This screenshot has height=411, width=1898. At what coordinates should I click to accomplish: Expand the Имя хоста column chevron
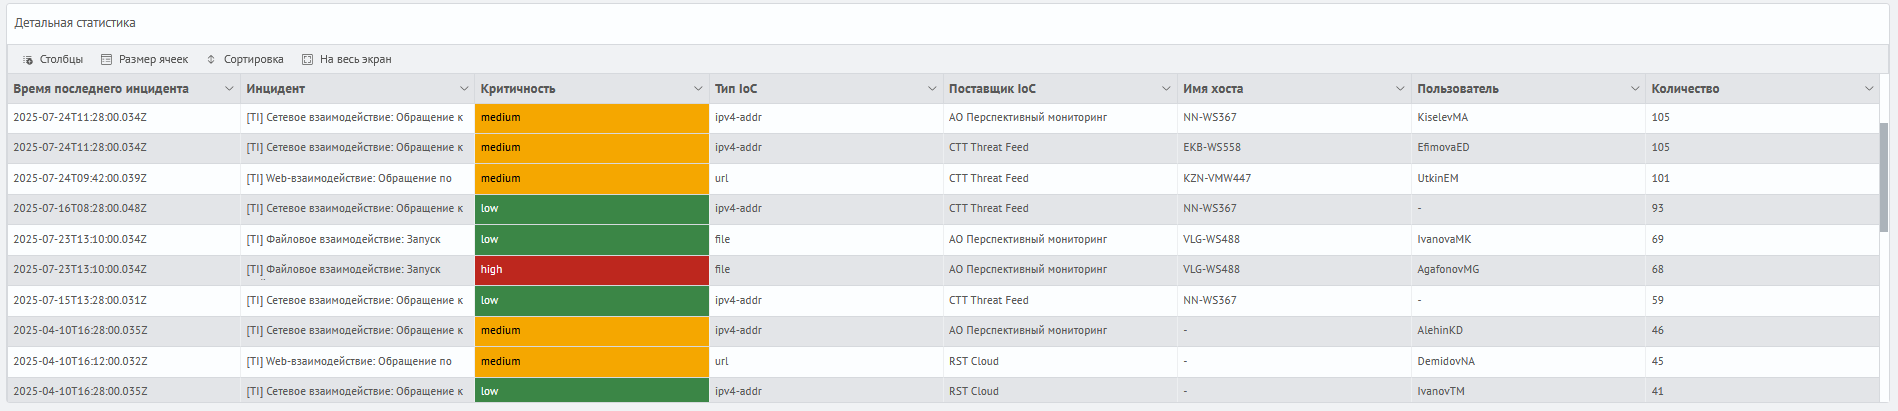[x=1400, y=89]
